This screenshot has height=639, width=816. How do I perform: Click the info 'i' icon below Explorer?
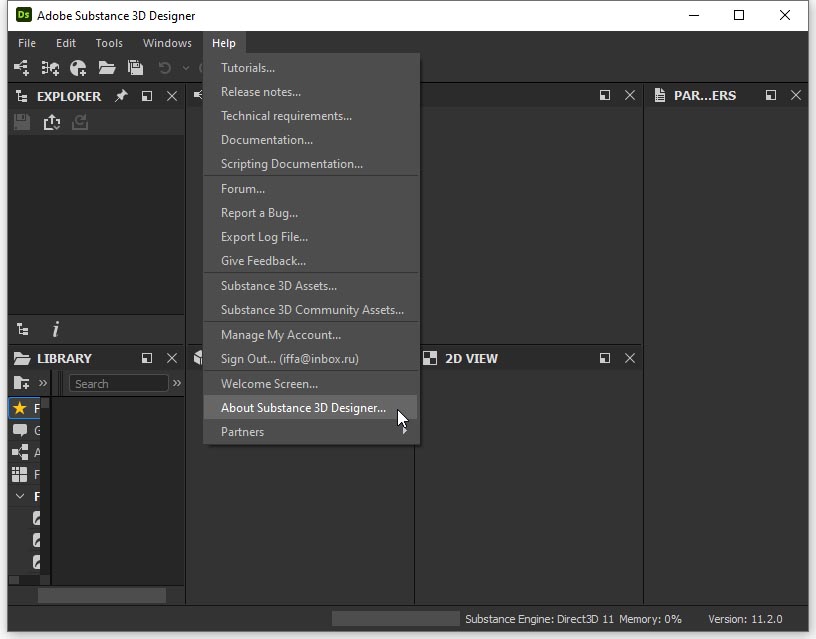(x=56, y=329)
